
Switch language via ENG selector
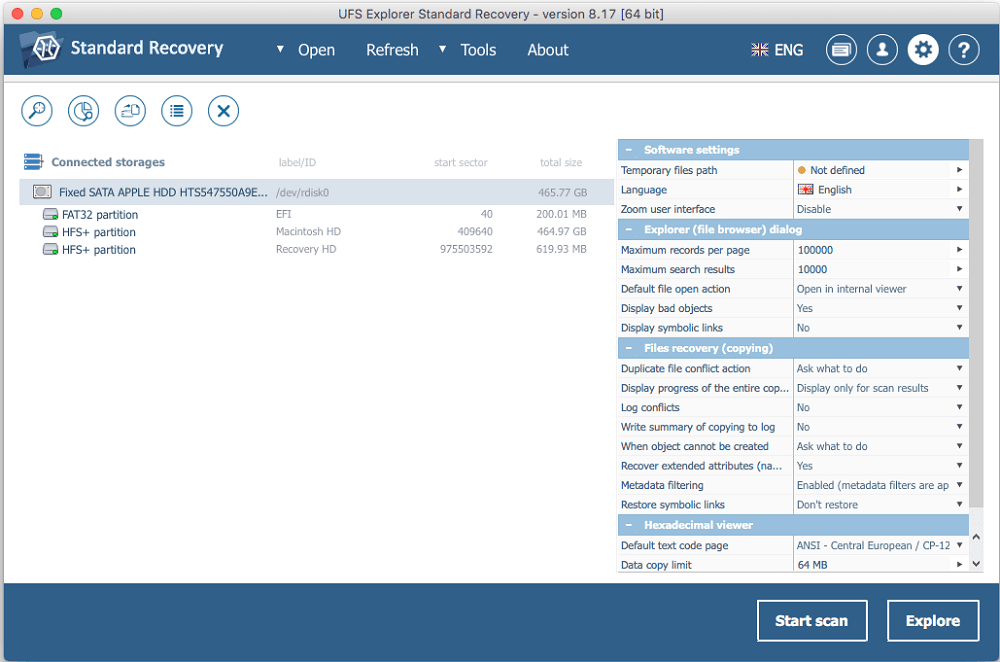pos(789,50)
